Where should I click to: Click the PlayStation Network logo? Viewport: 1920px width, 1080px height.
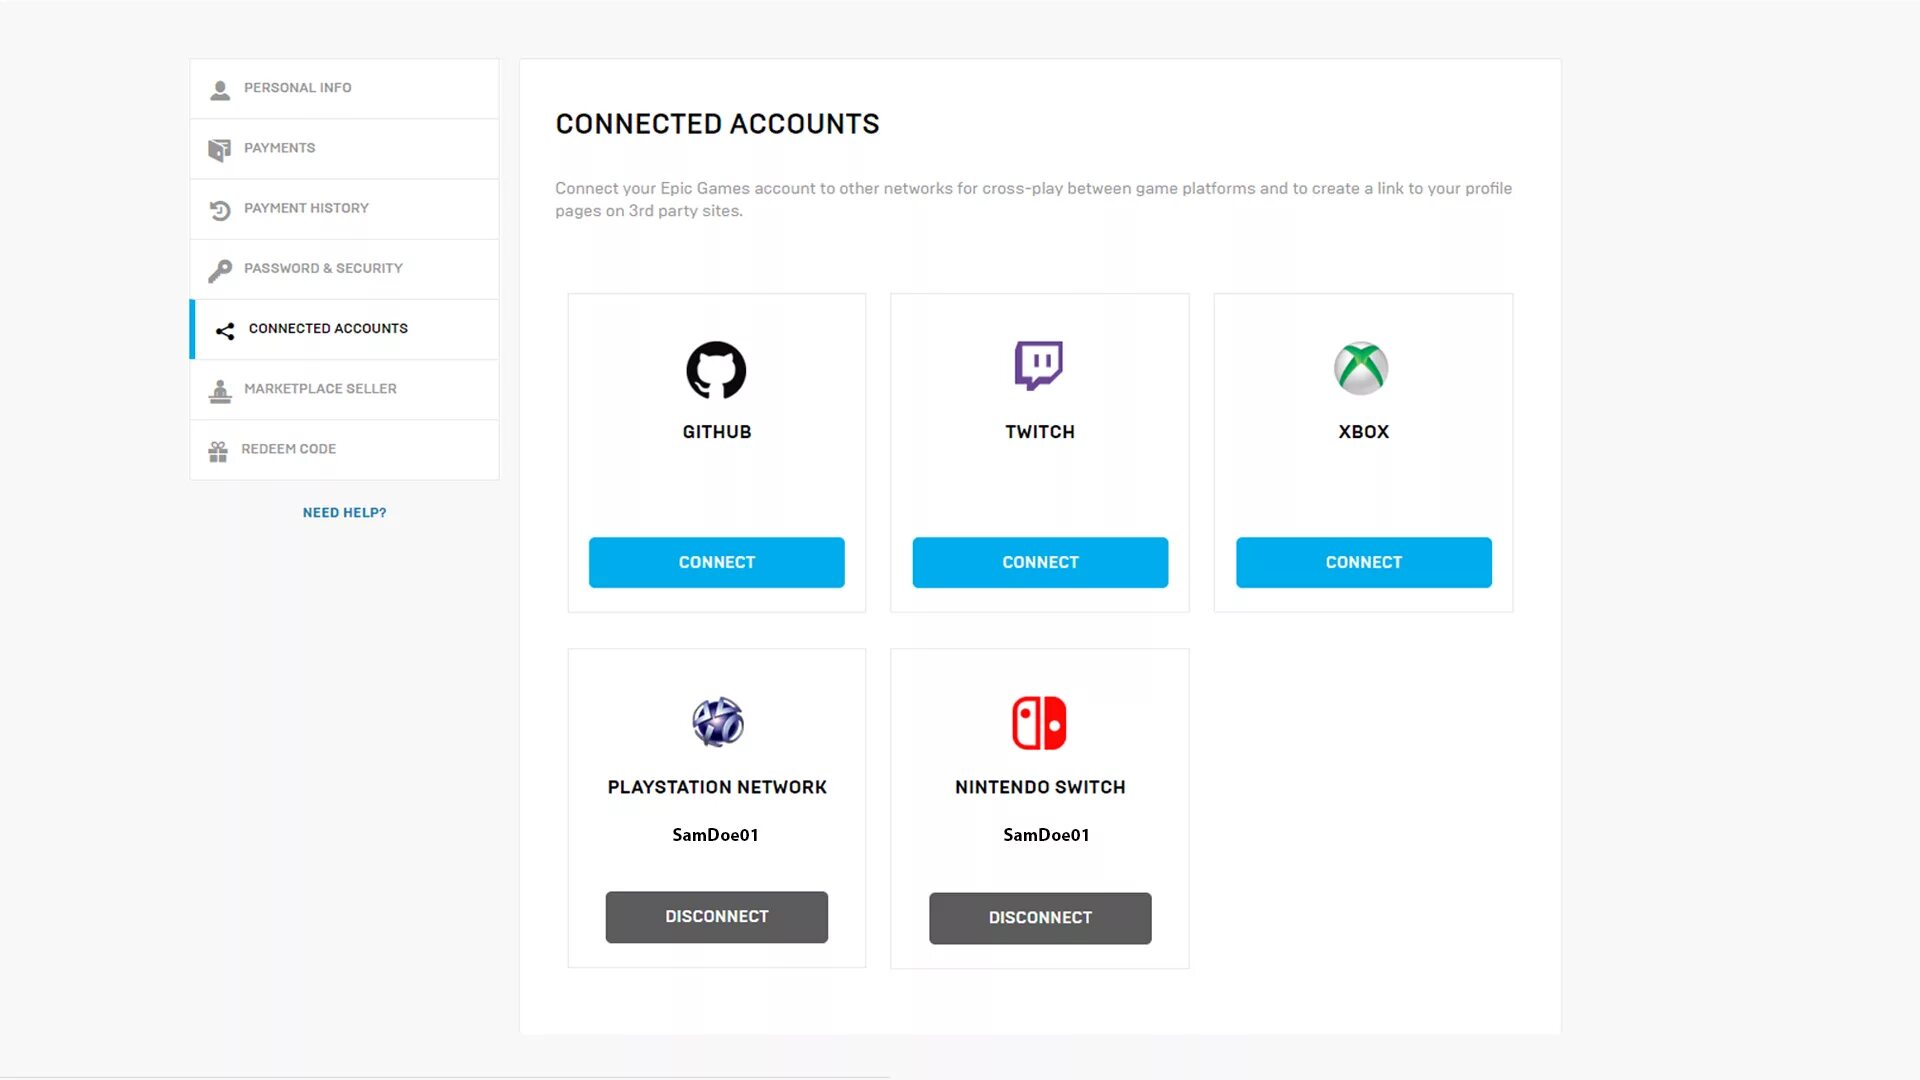(x=717, y=722)
